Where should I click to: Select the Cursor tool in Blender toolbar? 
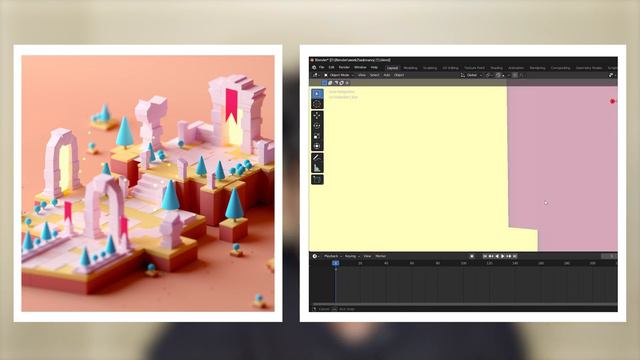(317, 104)
